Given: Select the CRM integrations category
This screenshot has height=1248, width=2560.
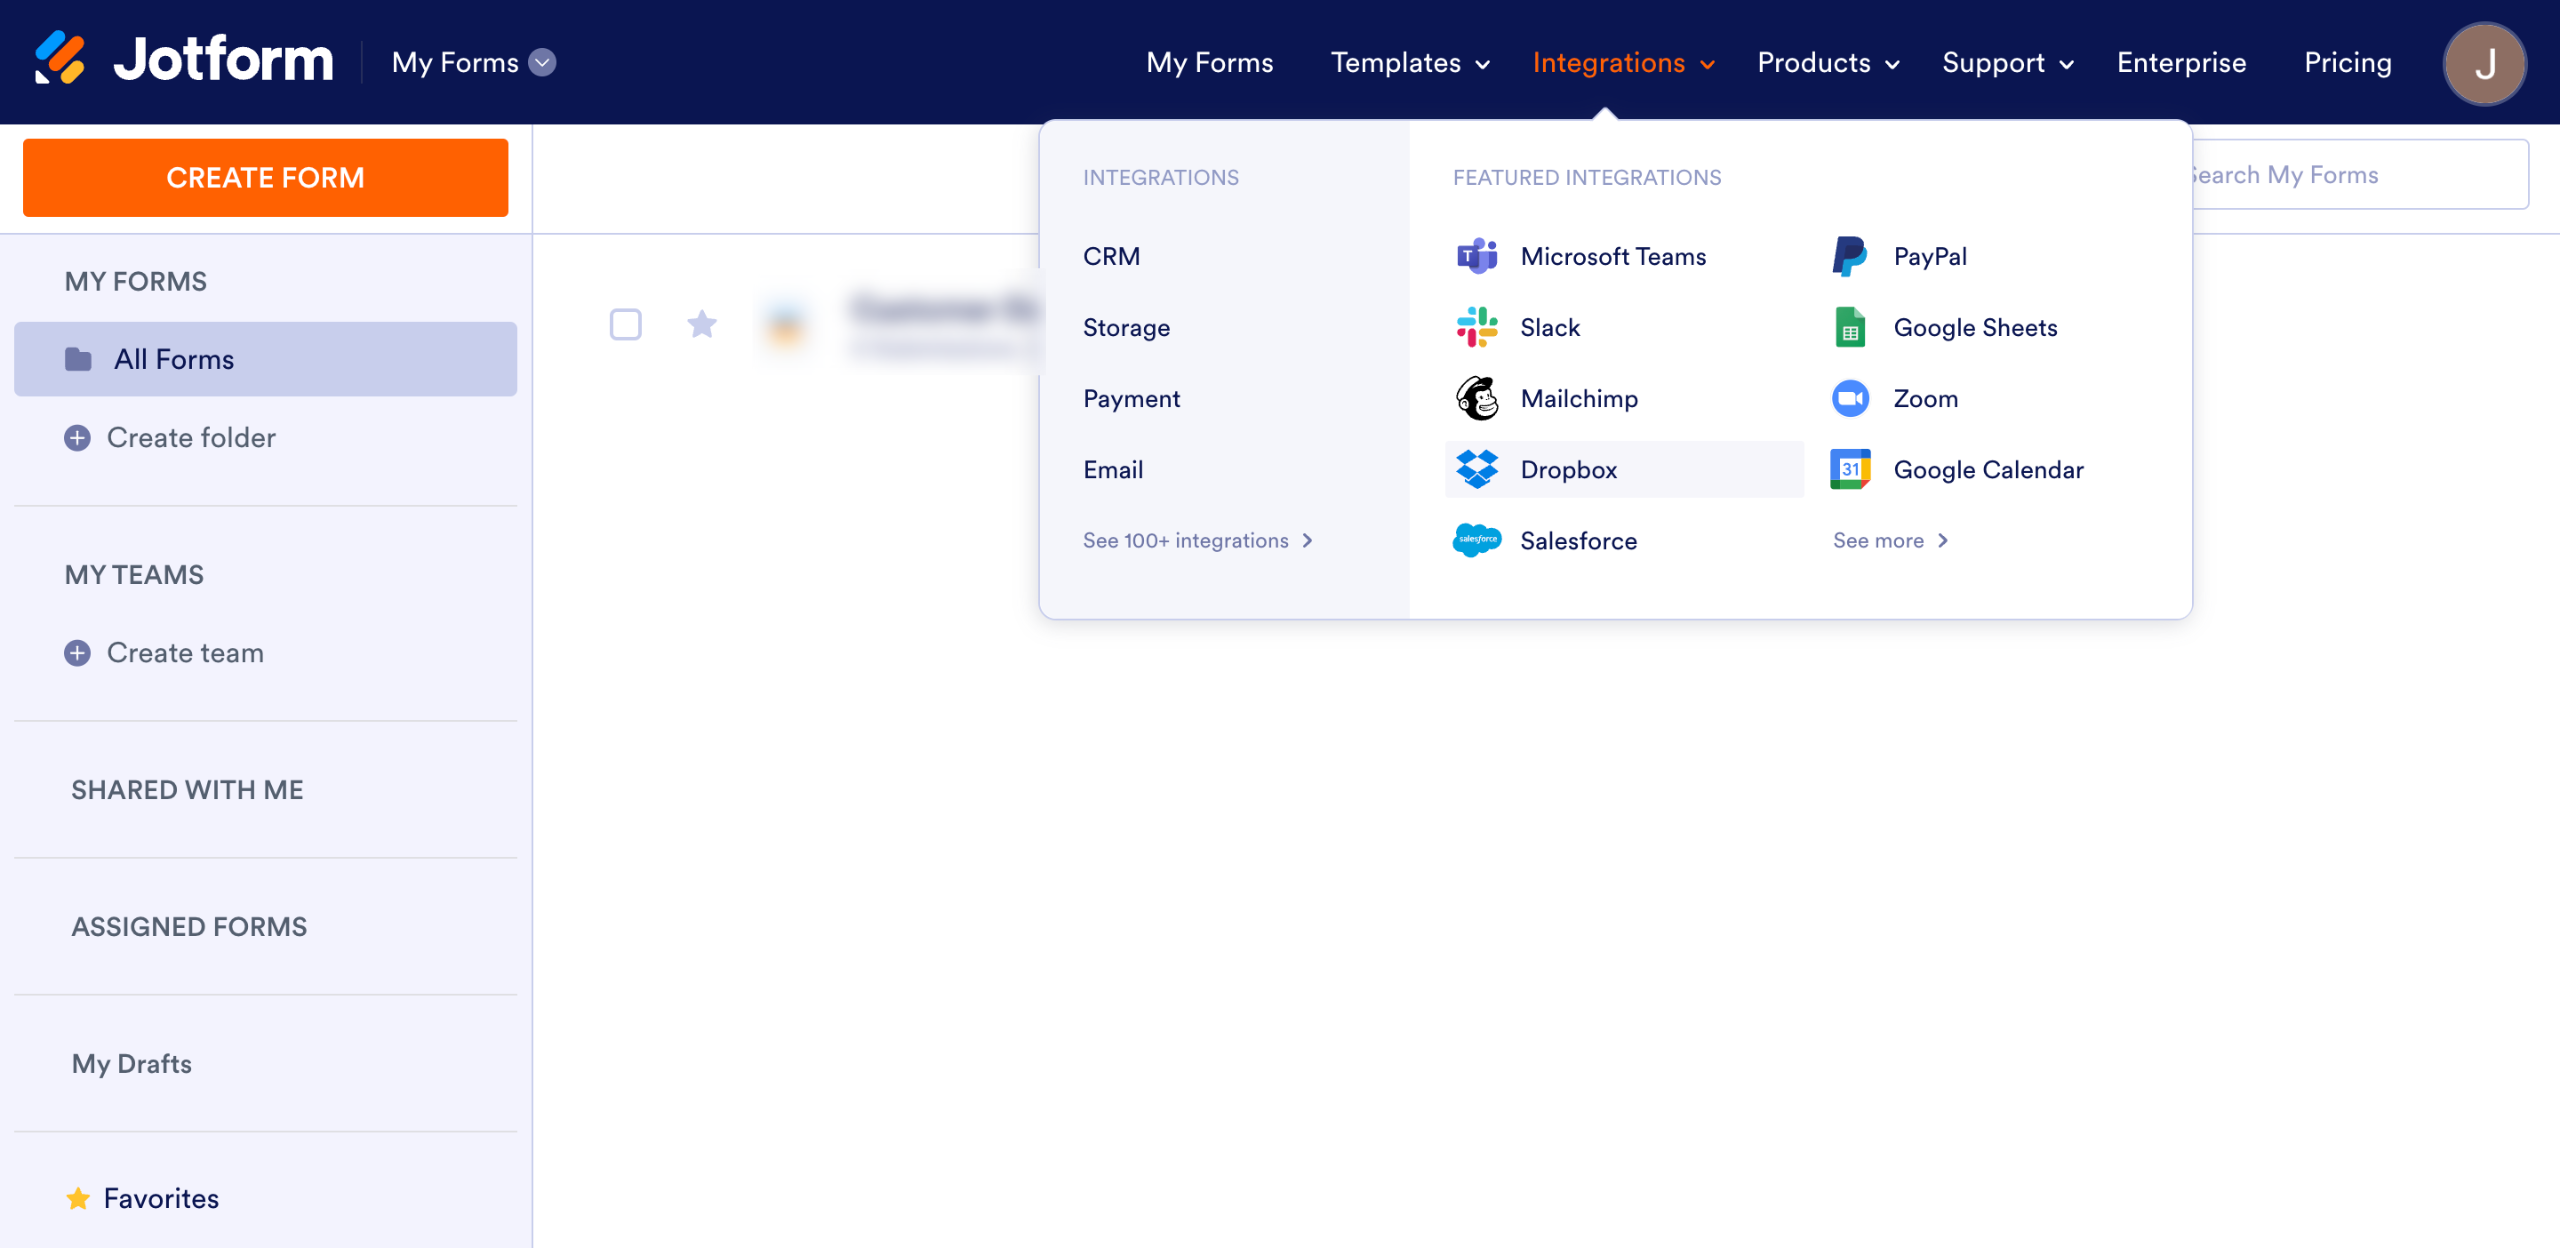Looking at the screenshot, I should click(1111, 256).
